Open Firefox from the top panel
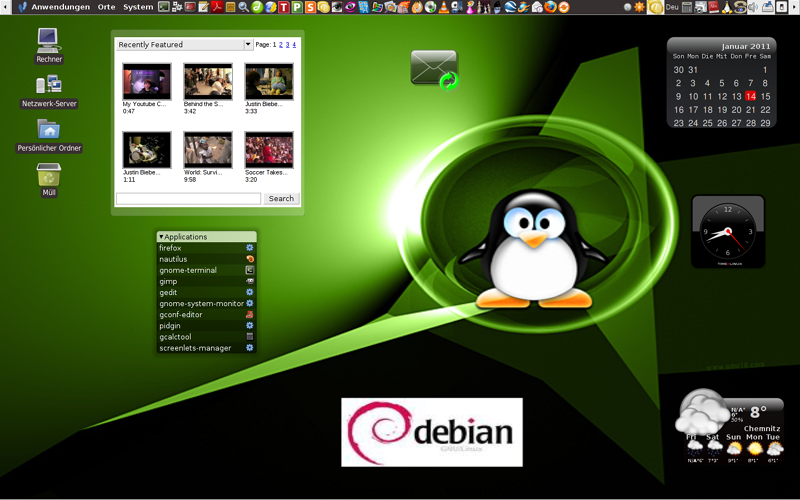The height and width of the screenshot is (500, 800). click(551, 7)
